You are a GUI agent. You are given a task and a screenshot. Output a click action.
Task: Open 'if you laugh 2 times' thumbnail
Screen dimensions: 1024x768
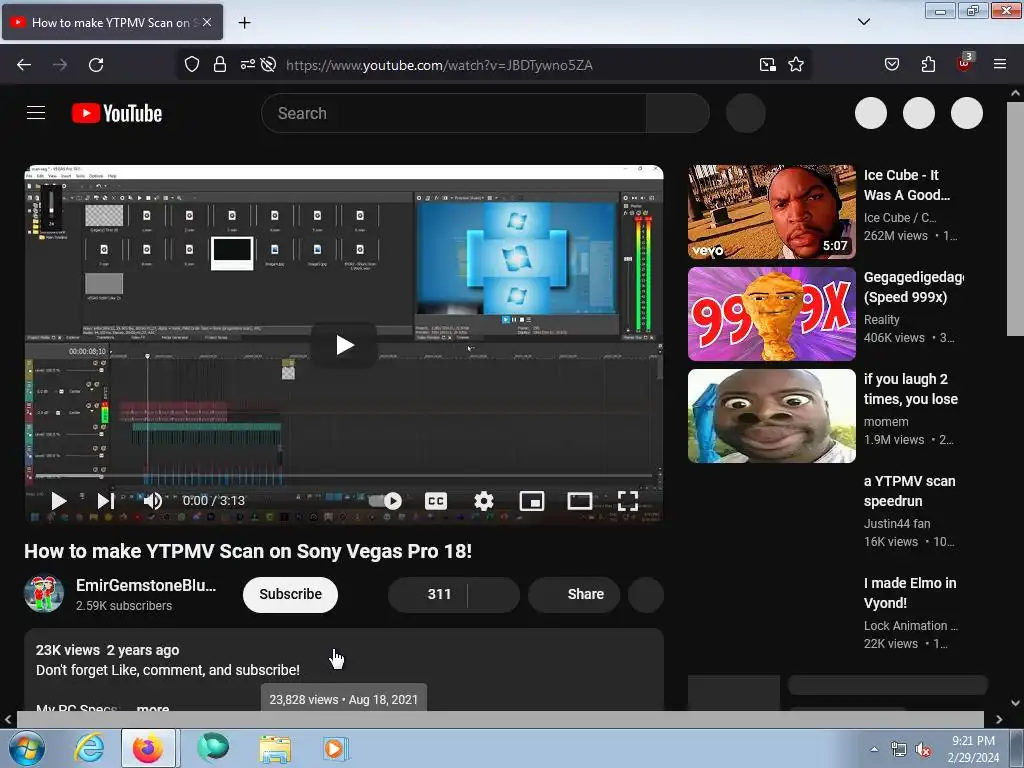click(x=772, y=416)
